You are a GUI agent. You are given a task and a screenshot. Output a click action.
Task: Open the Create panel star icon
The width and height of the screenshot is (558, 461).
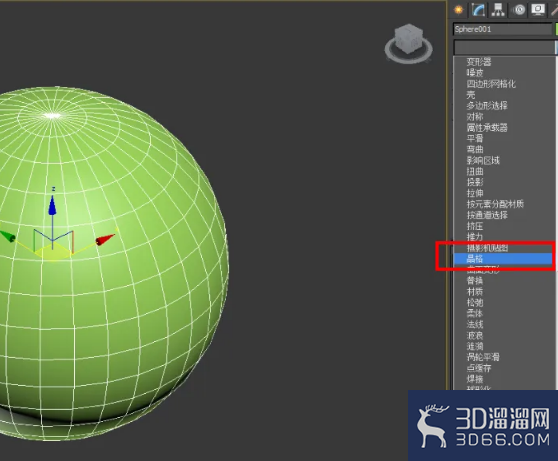tap(459, 10)
